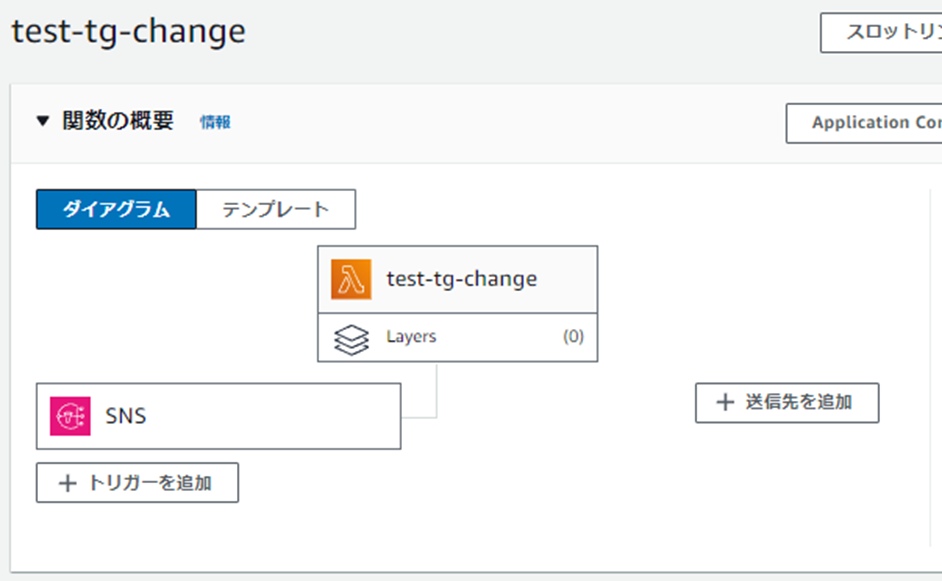This screenshot has width=942, height=581.
Task: Click the Layers label under the function
Action: (411, 337)
